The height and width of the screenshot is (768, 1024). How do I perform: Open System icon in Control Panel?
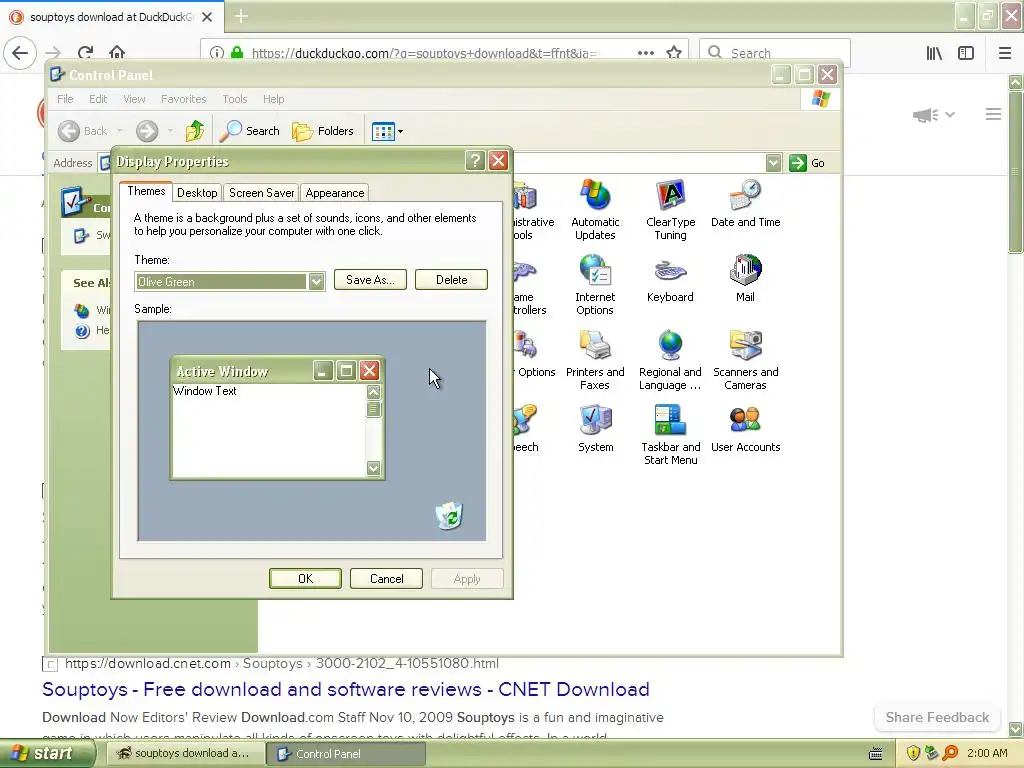pos(595,429)
